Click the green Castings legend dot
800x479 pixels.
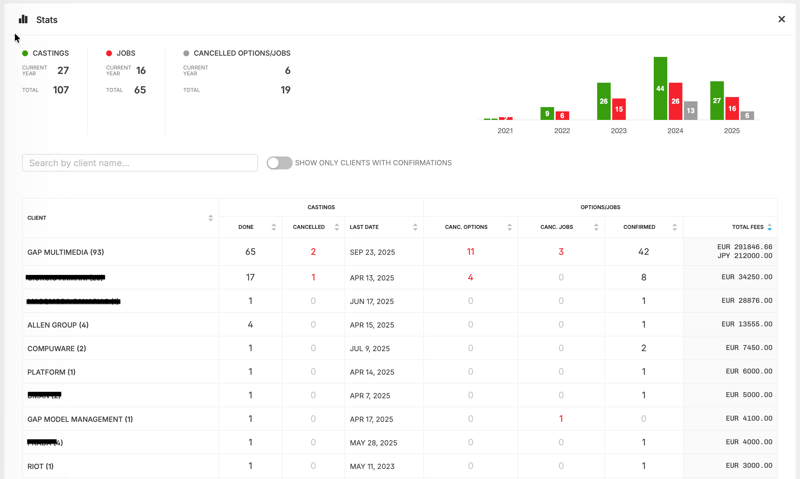point(25,53)
